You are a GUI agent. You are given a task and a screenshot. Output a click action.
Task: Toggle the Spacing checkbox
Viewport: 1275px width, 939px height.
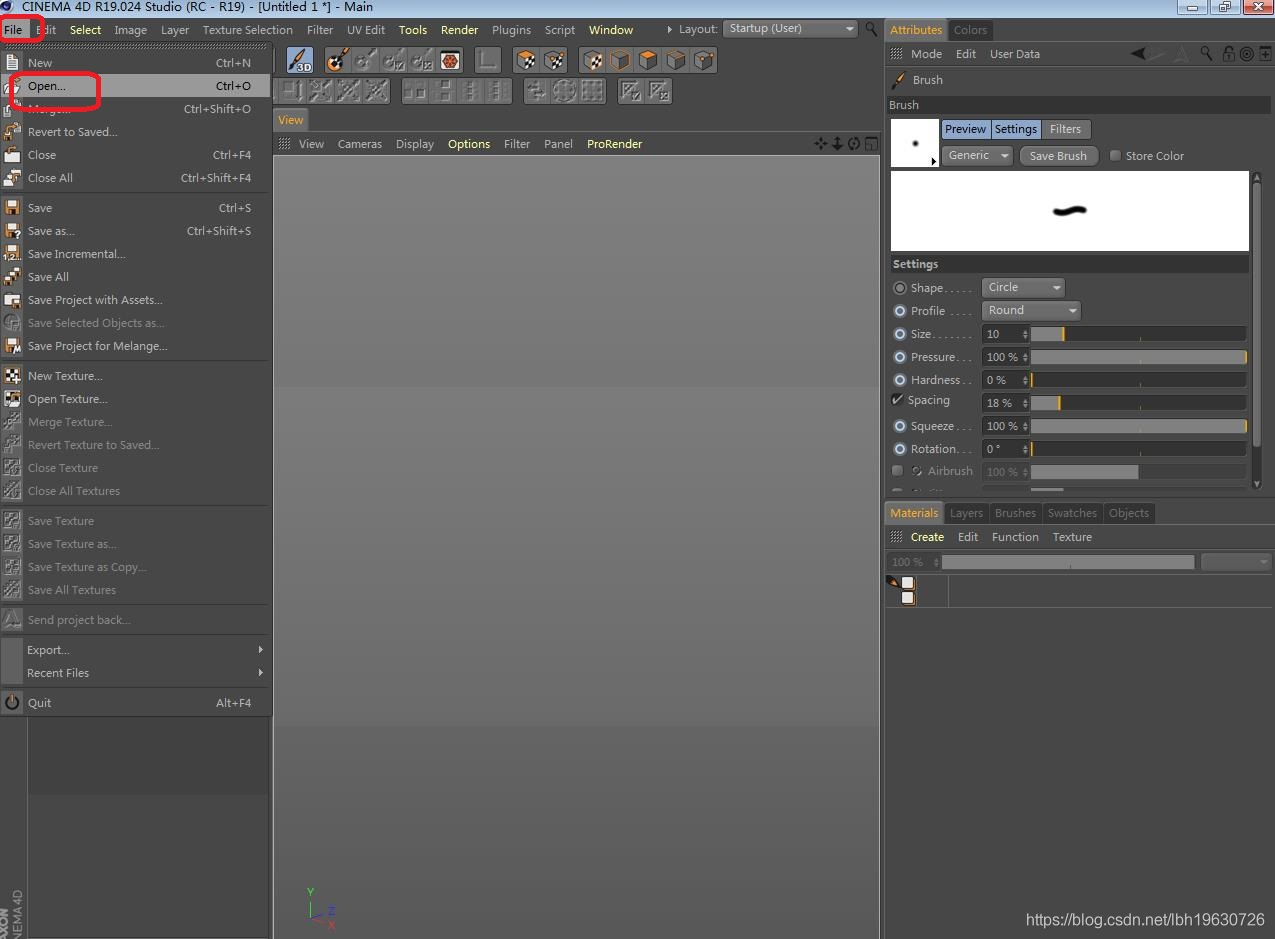[897, 400]
